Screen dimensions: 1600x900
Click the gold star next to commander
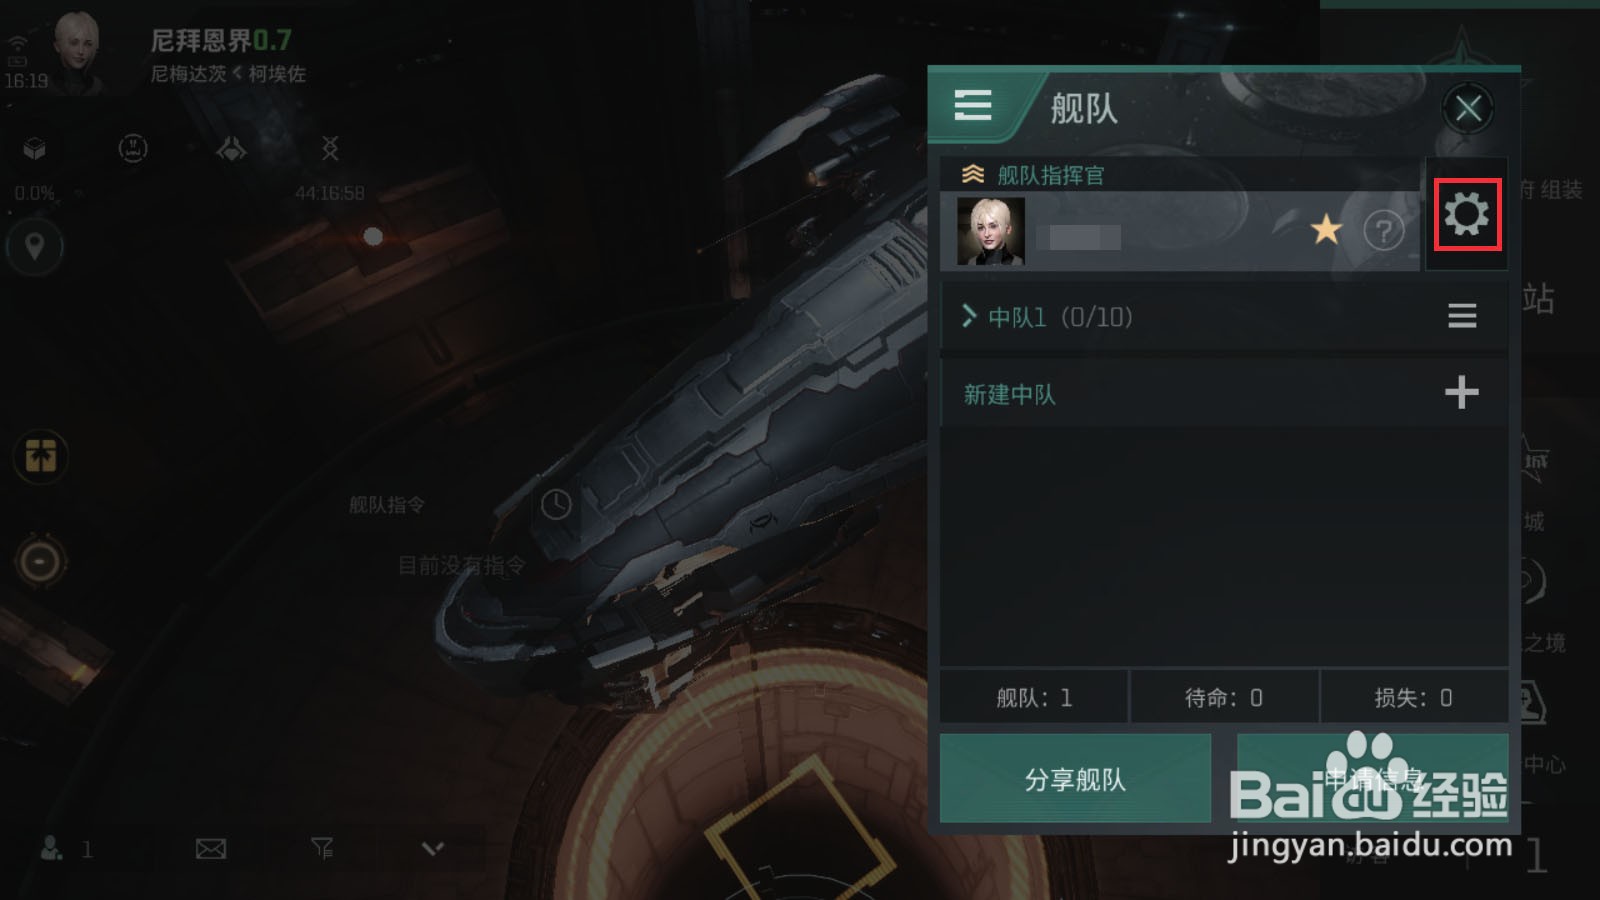1326,230
